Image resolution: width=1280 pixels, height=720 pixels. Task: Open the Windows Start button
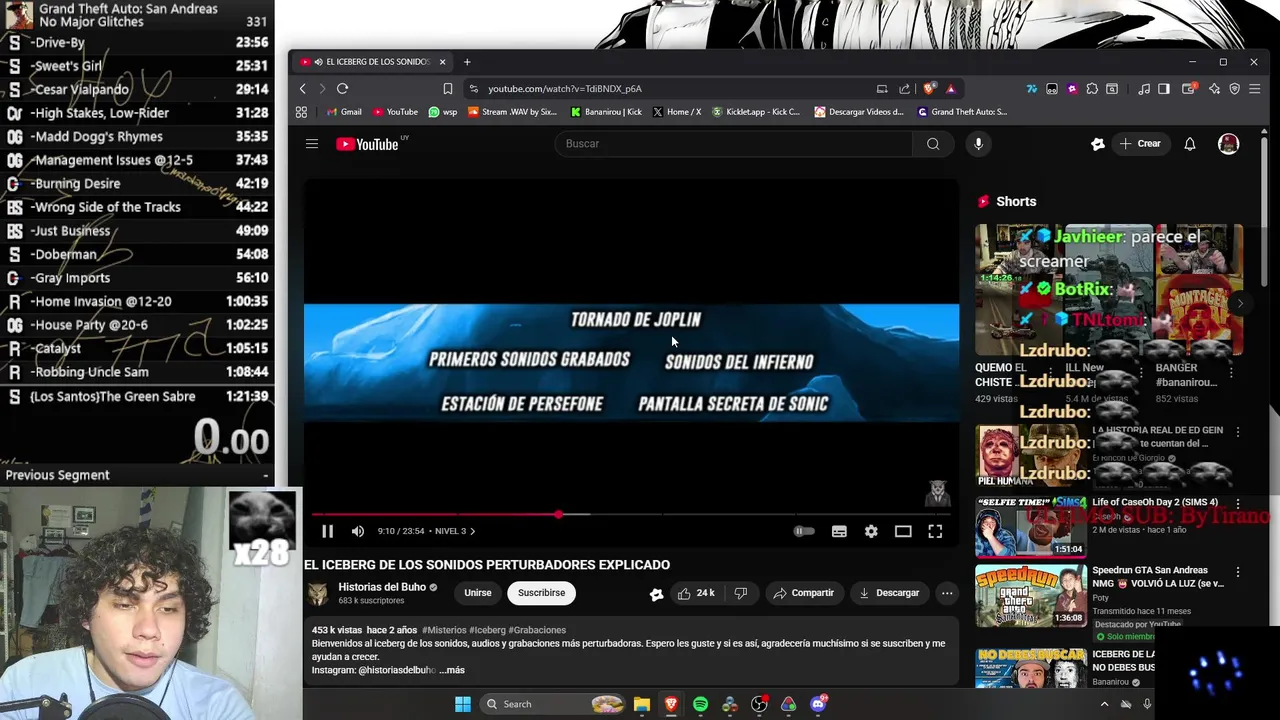(462, 704)
